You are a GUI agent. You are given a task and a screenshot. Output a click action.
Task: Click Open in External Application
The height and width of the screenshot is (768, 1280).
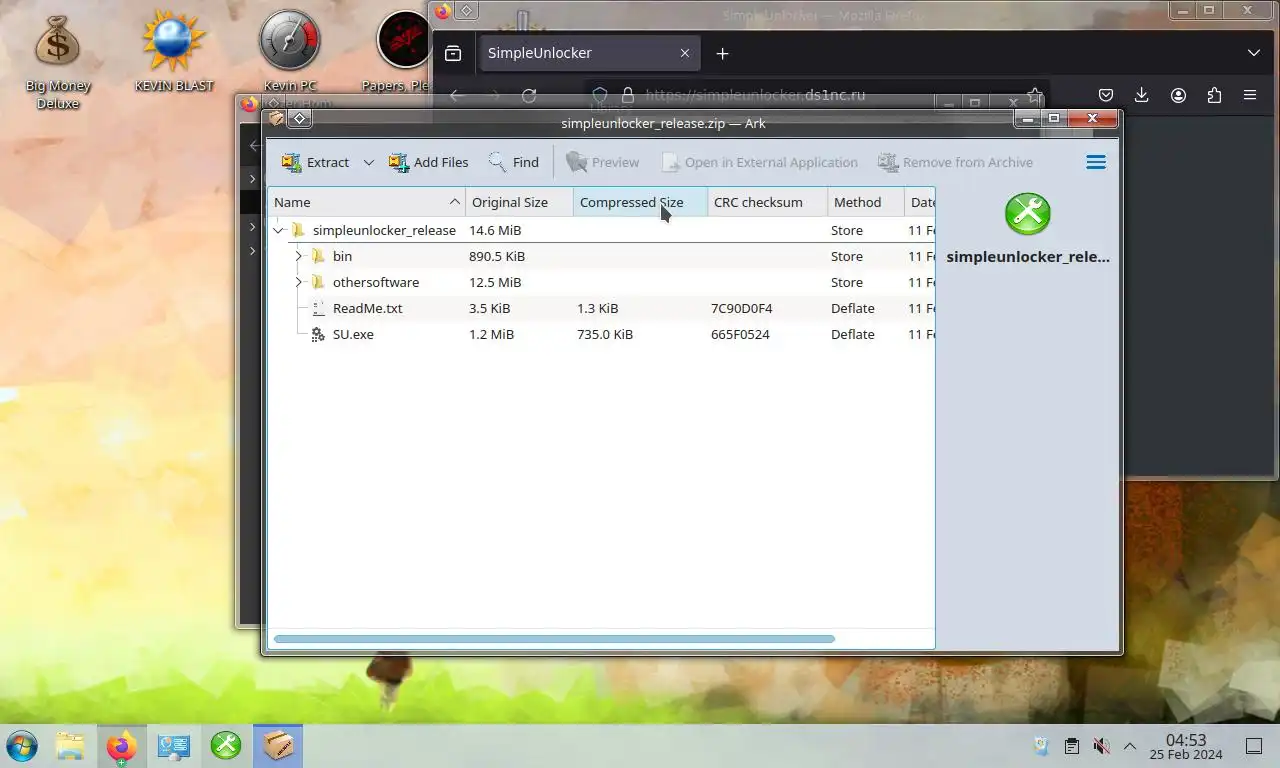click(758, 162)
